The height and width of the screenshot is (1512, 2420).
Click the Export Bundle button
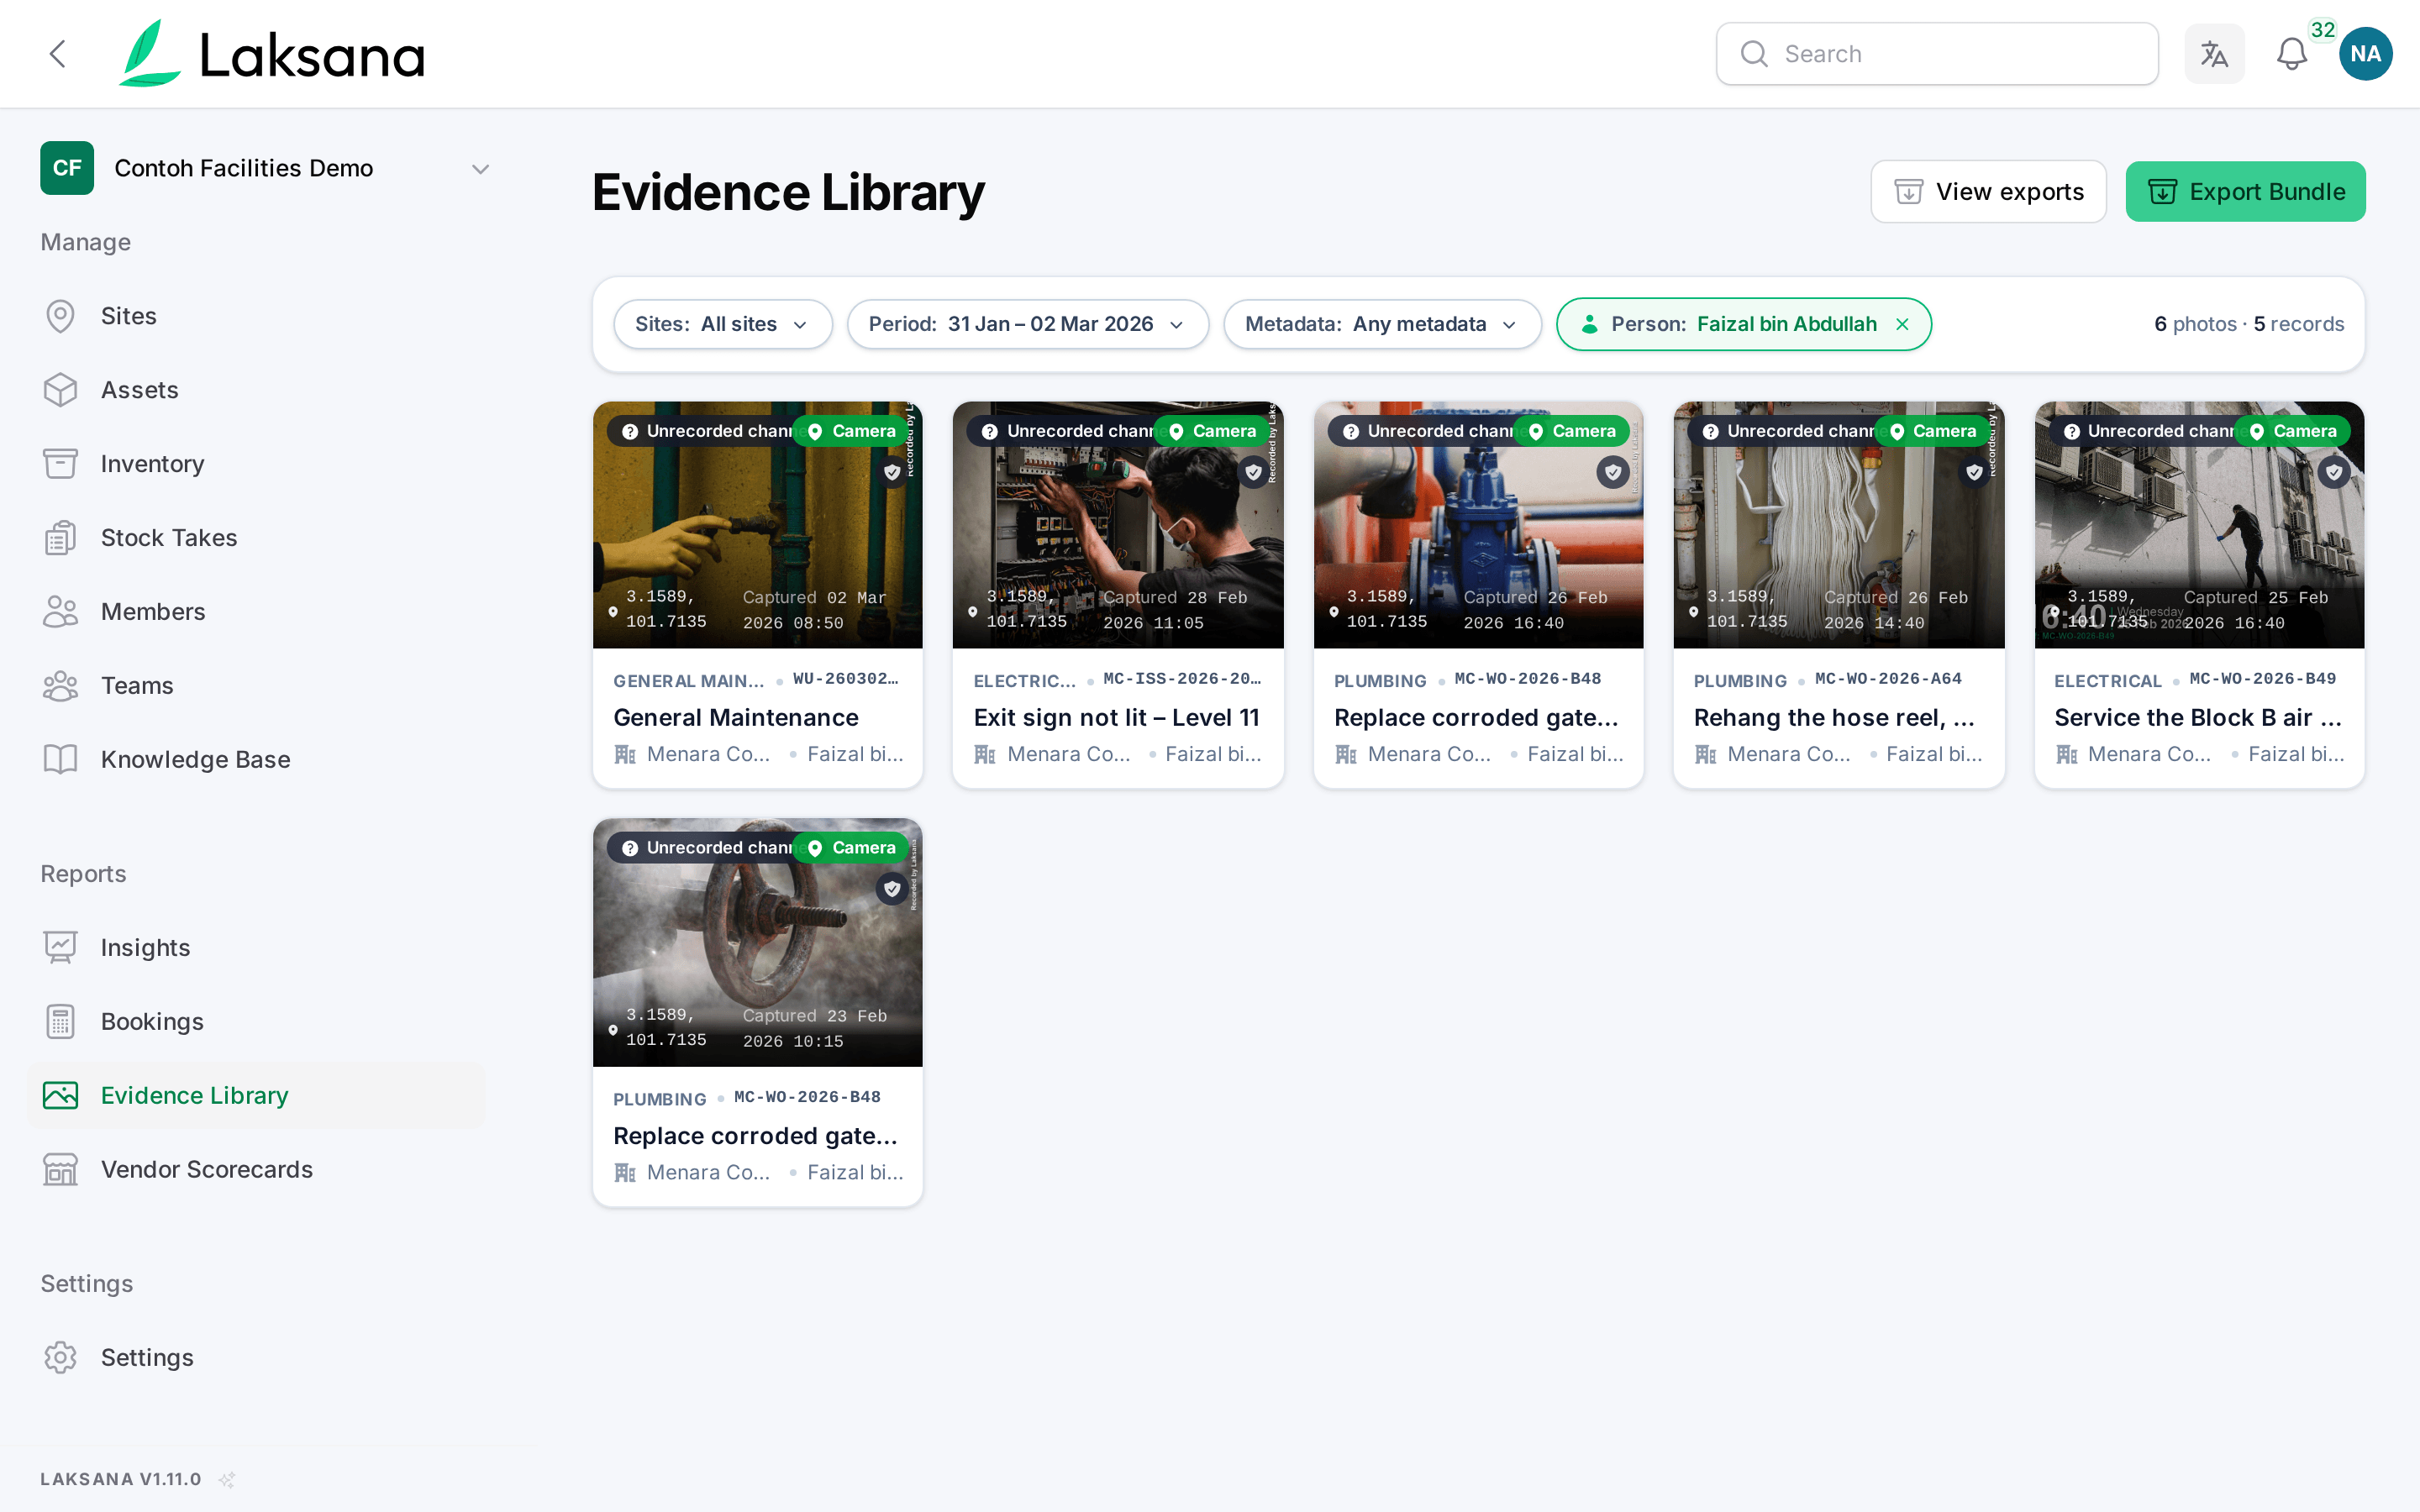click(x=2245, y=192)
